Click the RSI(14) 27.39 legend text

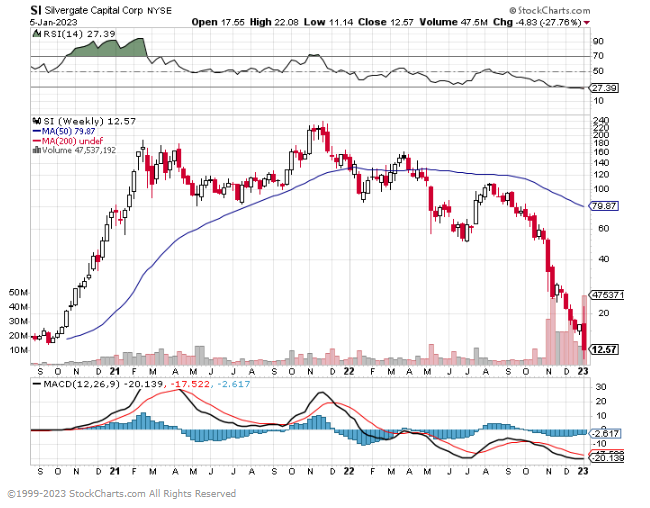79,34
